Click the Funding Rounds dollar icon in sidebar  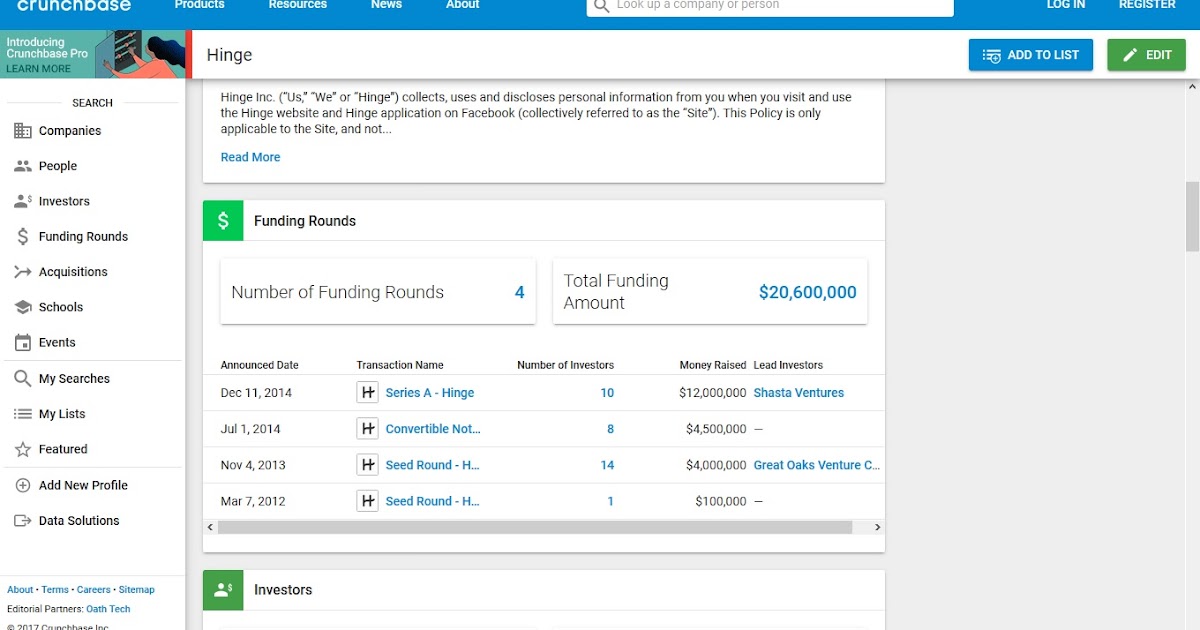click(x=22, y=237)
